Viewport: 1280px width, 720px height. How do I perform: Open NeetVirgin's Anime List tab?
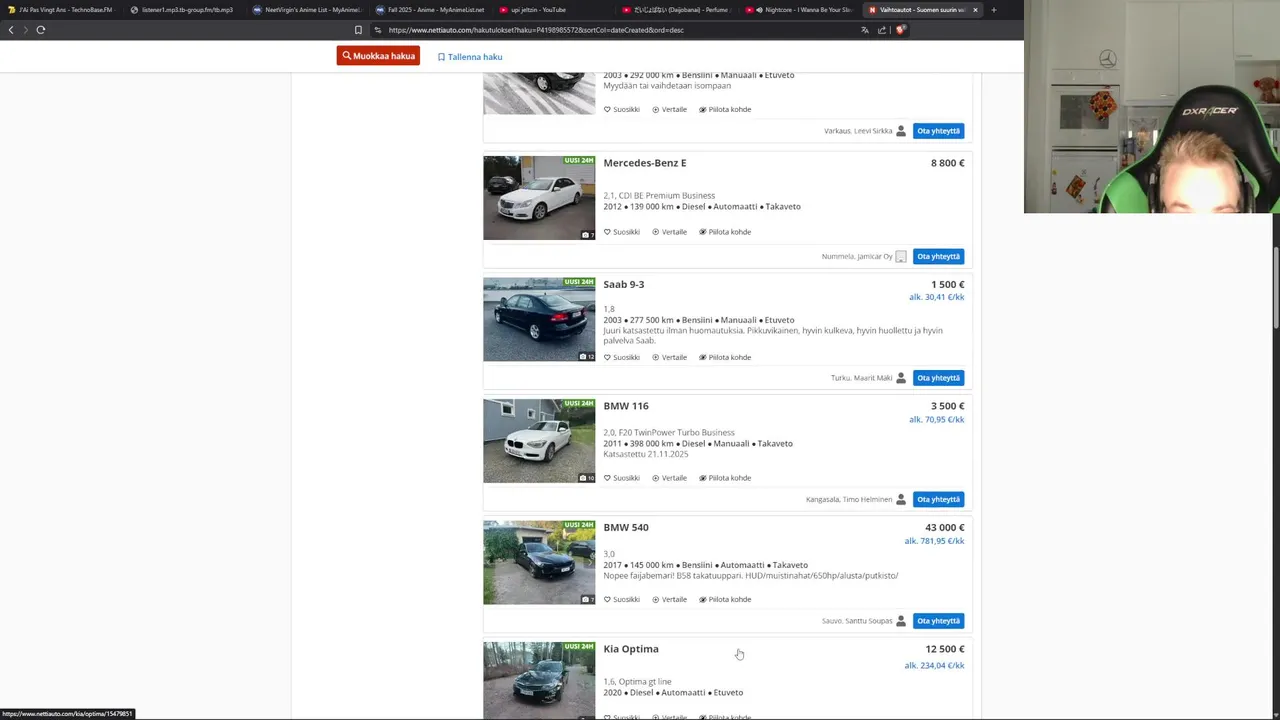pyautogui.click(x=306, y=10)
